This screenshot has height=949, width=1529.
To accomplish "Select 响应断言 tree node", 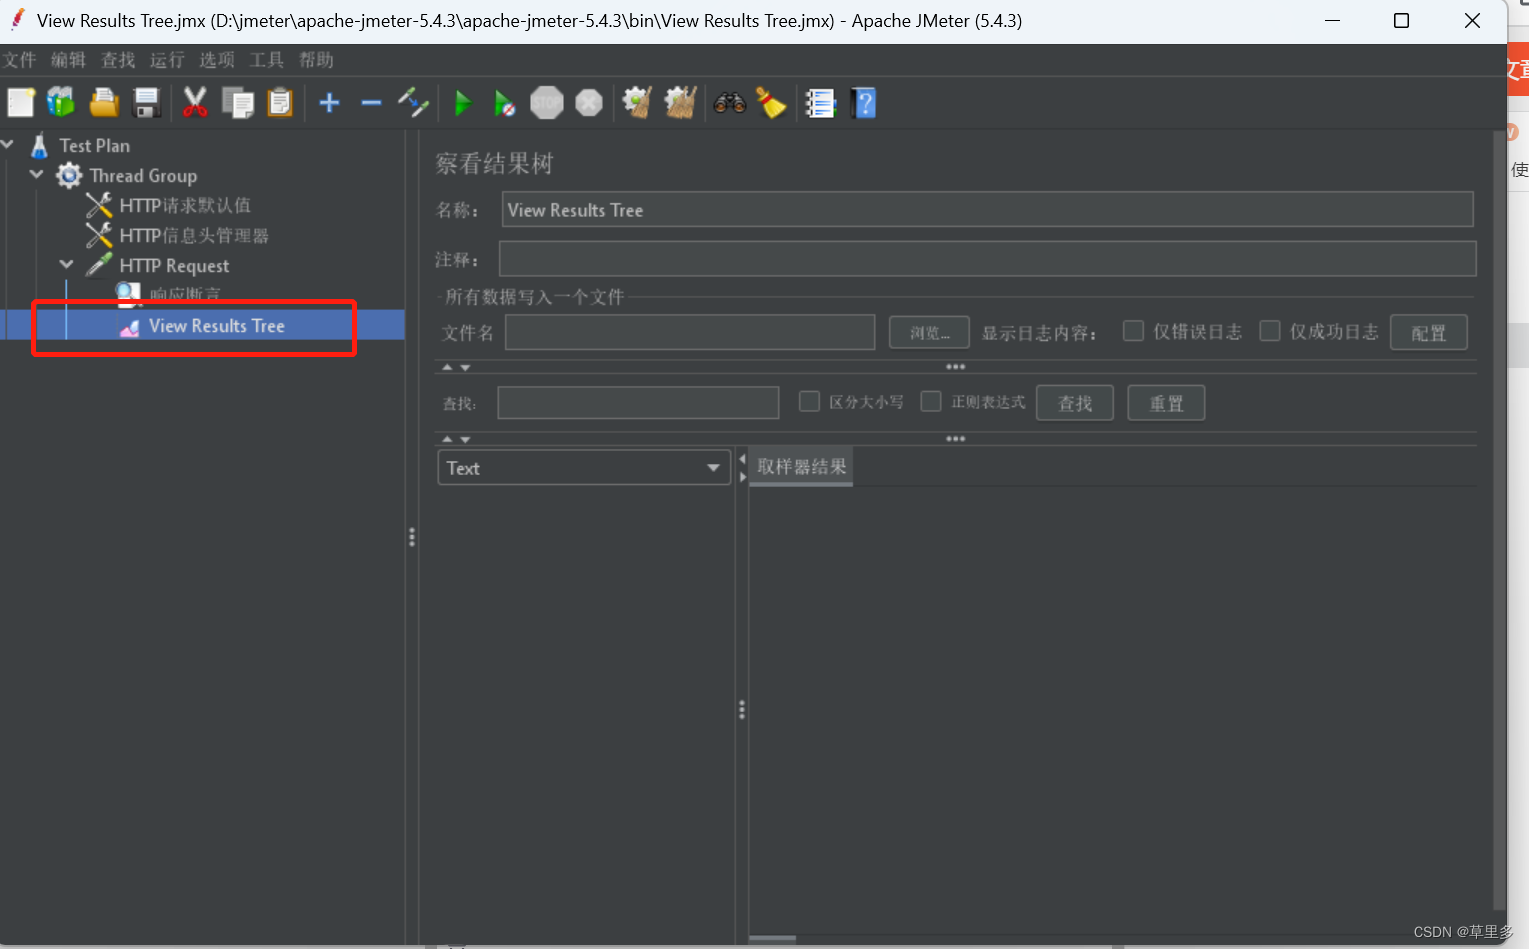I will (185, 294).
